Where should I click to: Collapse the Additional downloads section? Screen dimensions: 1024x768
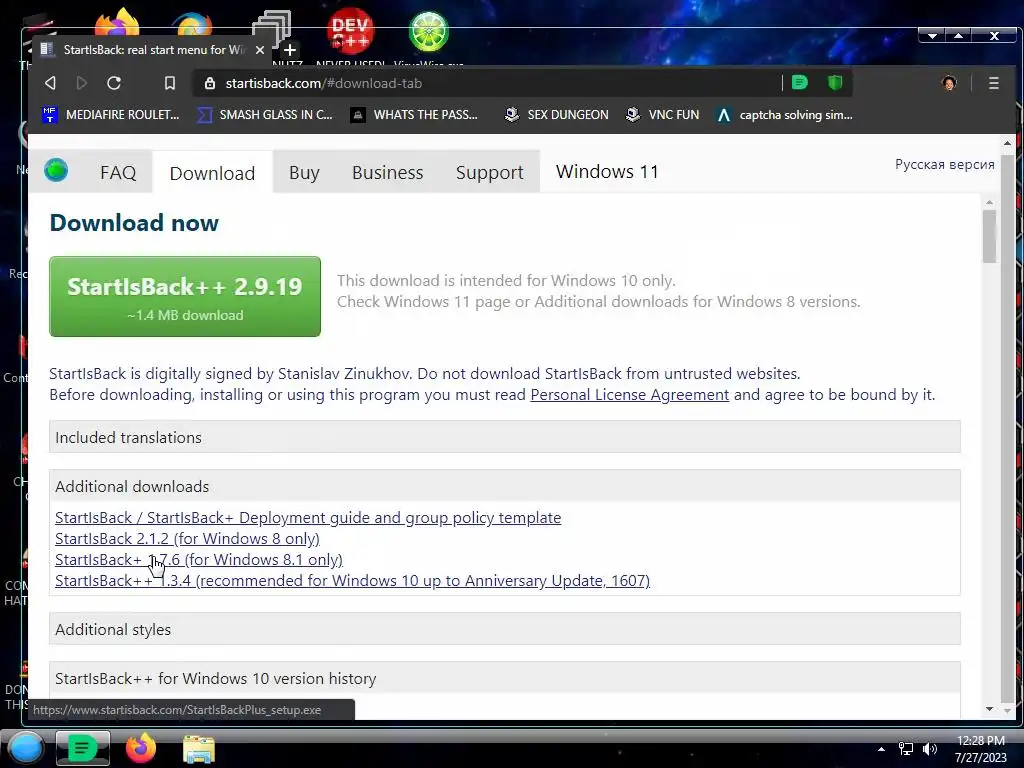(505, 486)
